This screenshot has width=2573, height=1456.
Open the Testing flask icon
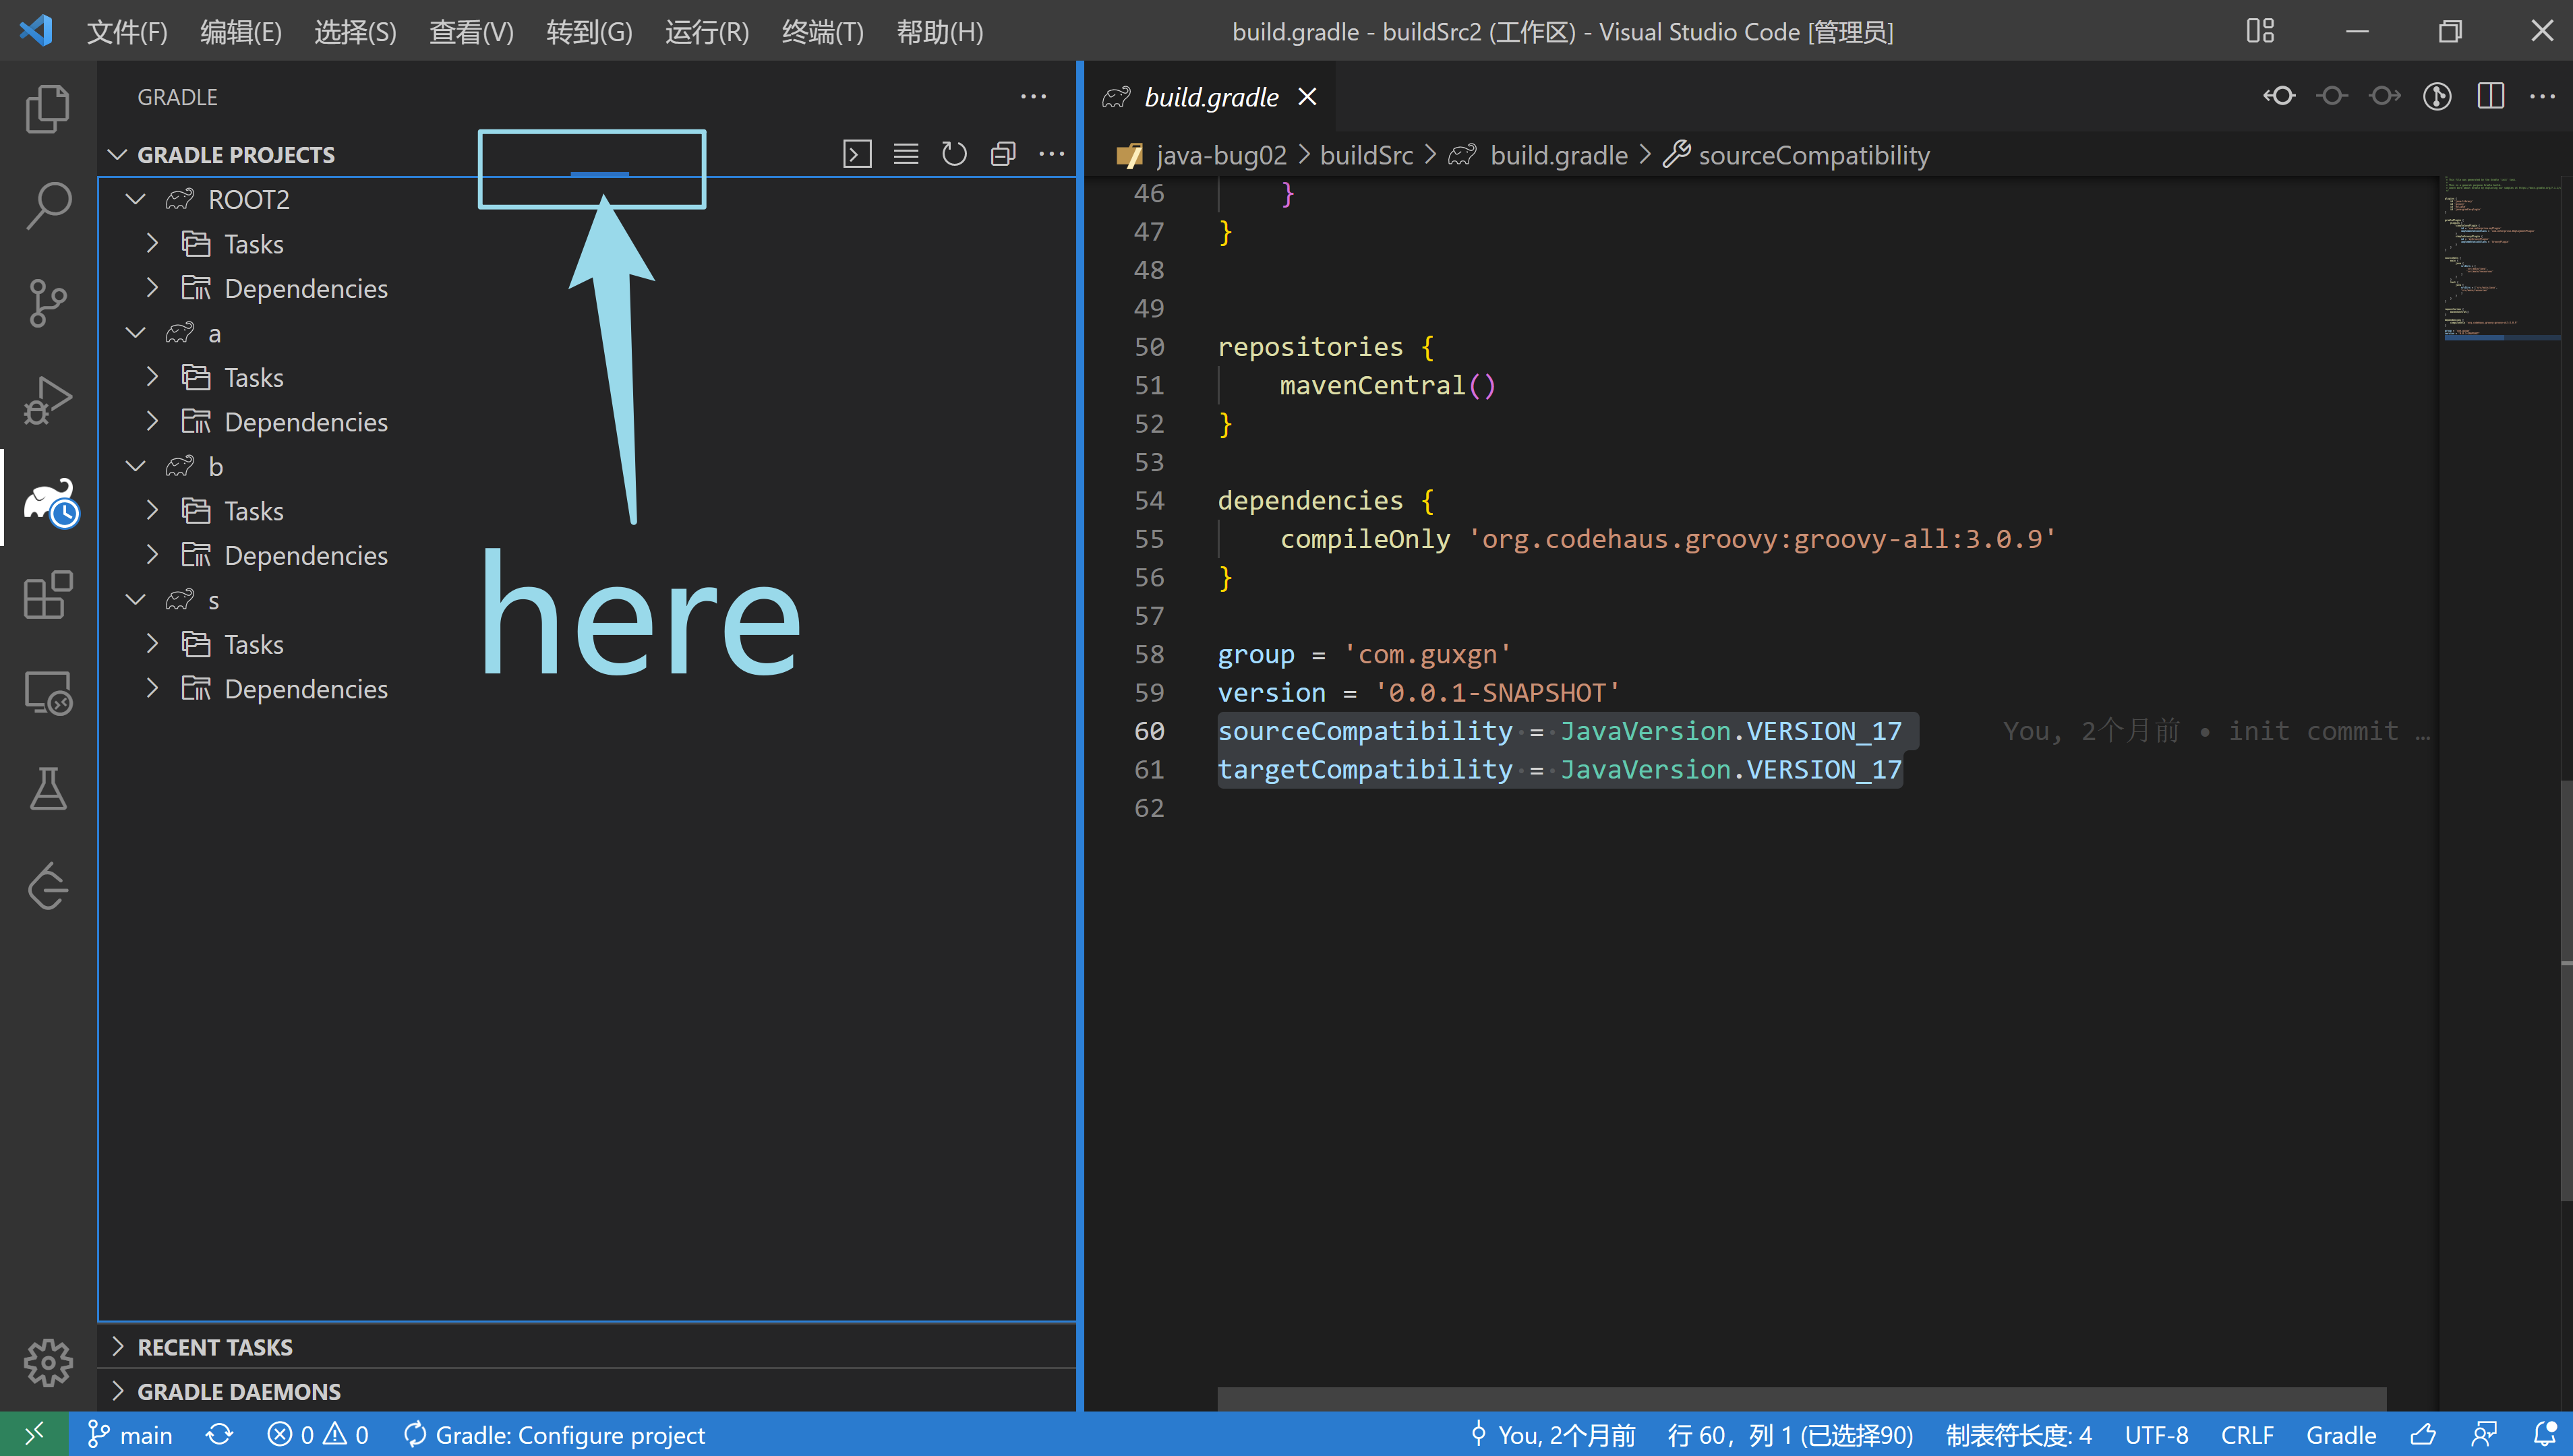pos(47,789)
